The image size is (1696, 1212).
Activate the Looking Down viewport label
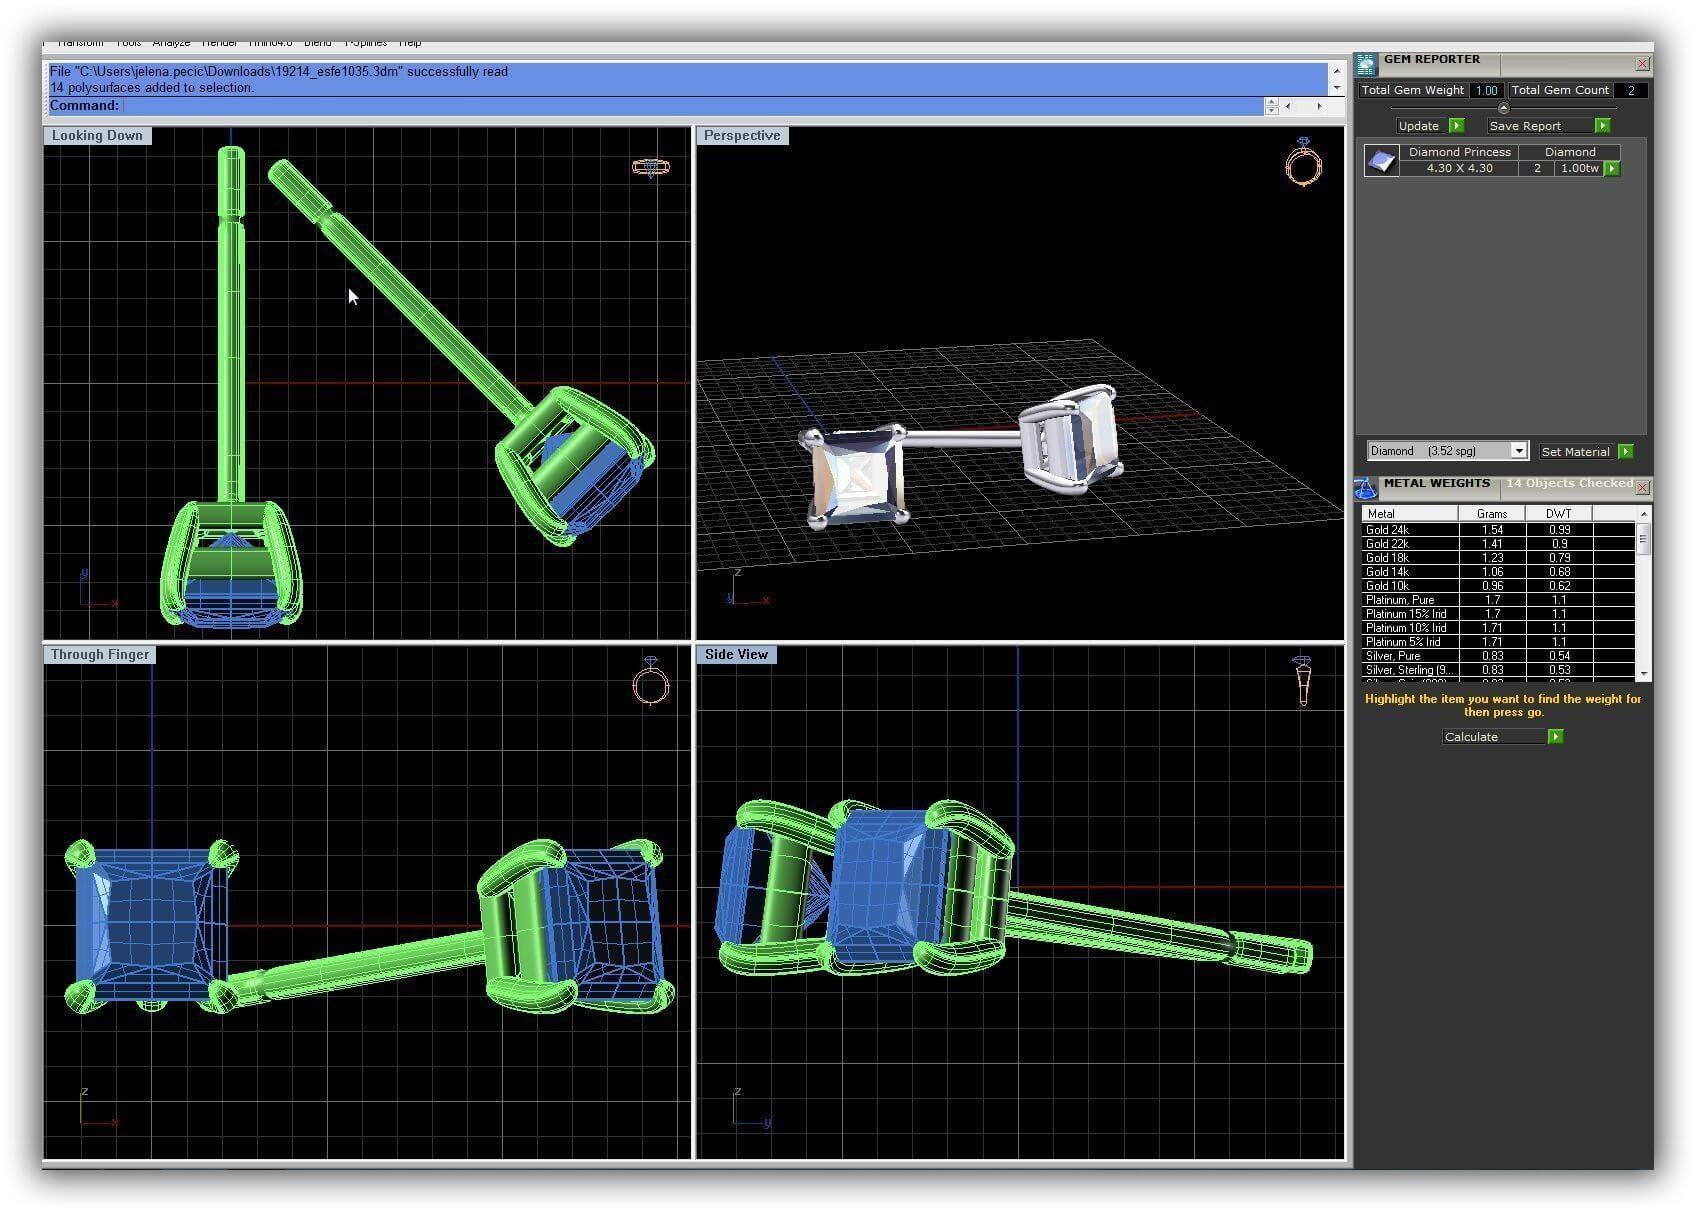pyautogui.click(x=97, y=136)
